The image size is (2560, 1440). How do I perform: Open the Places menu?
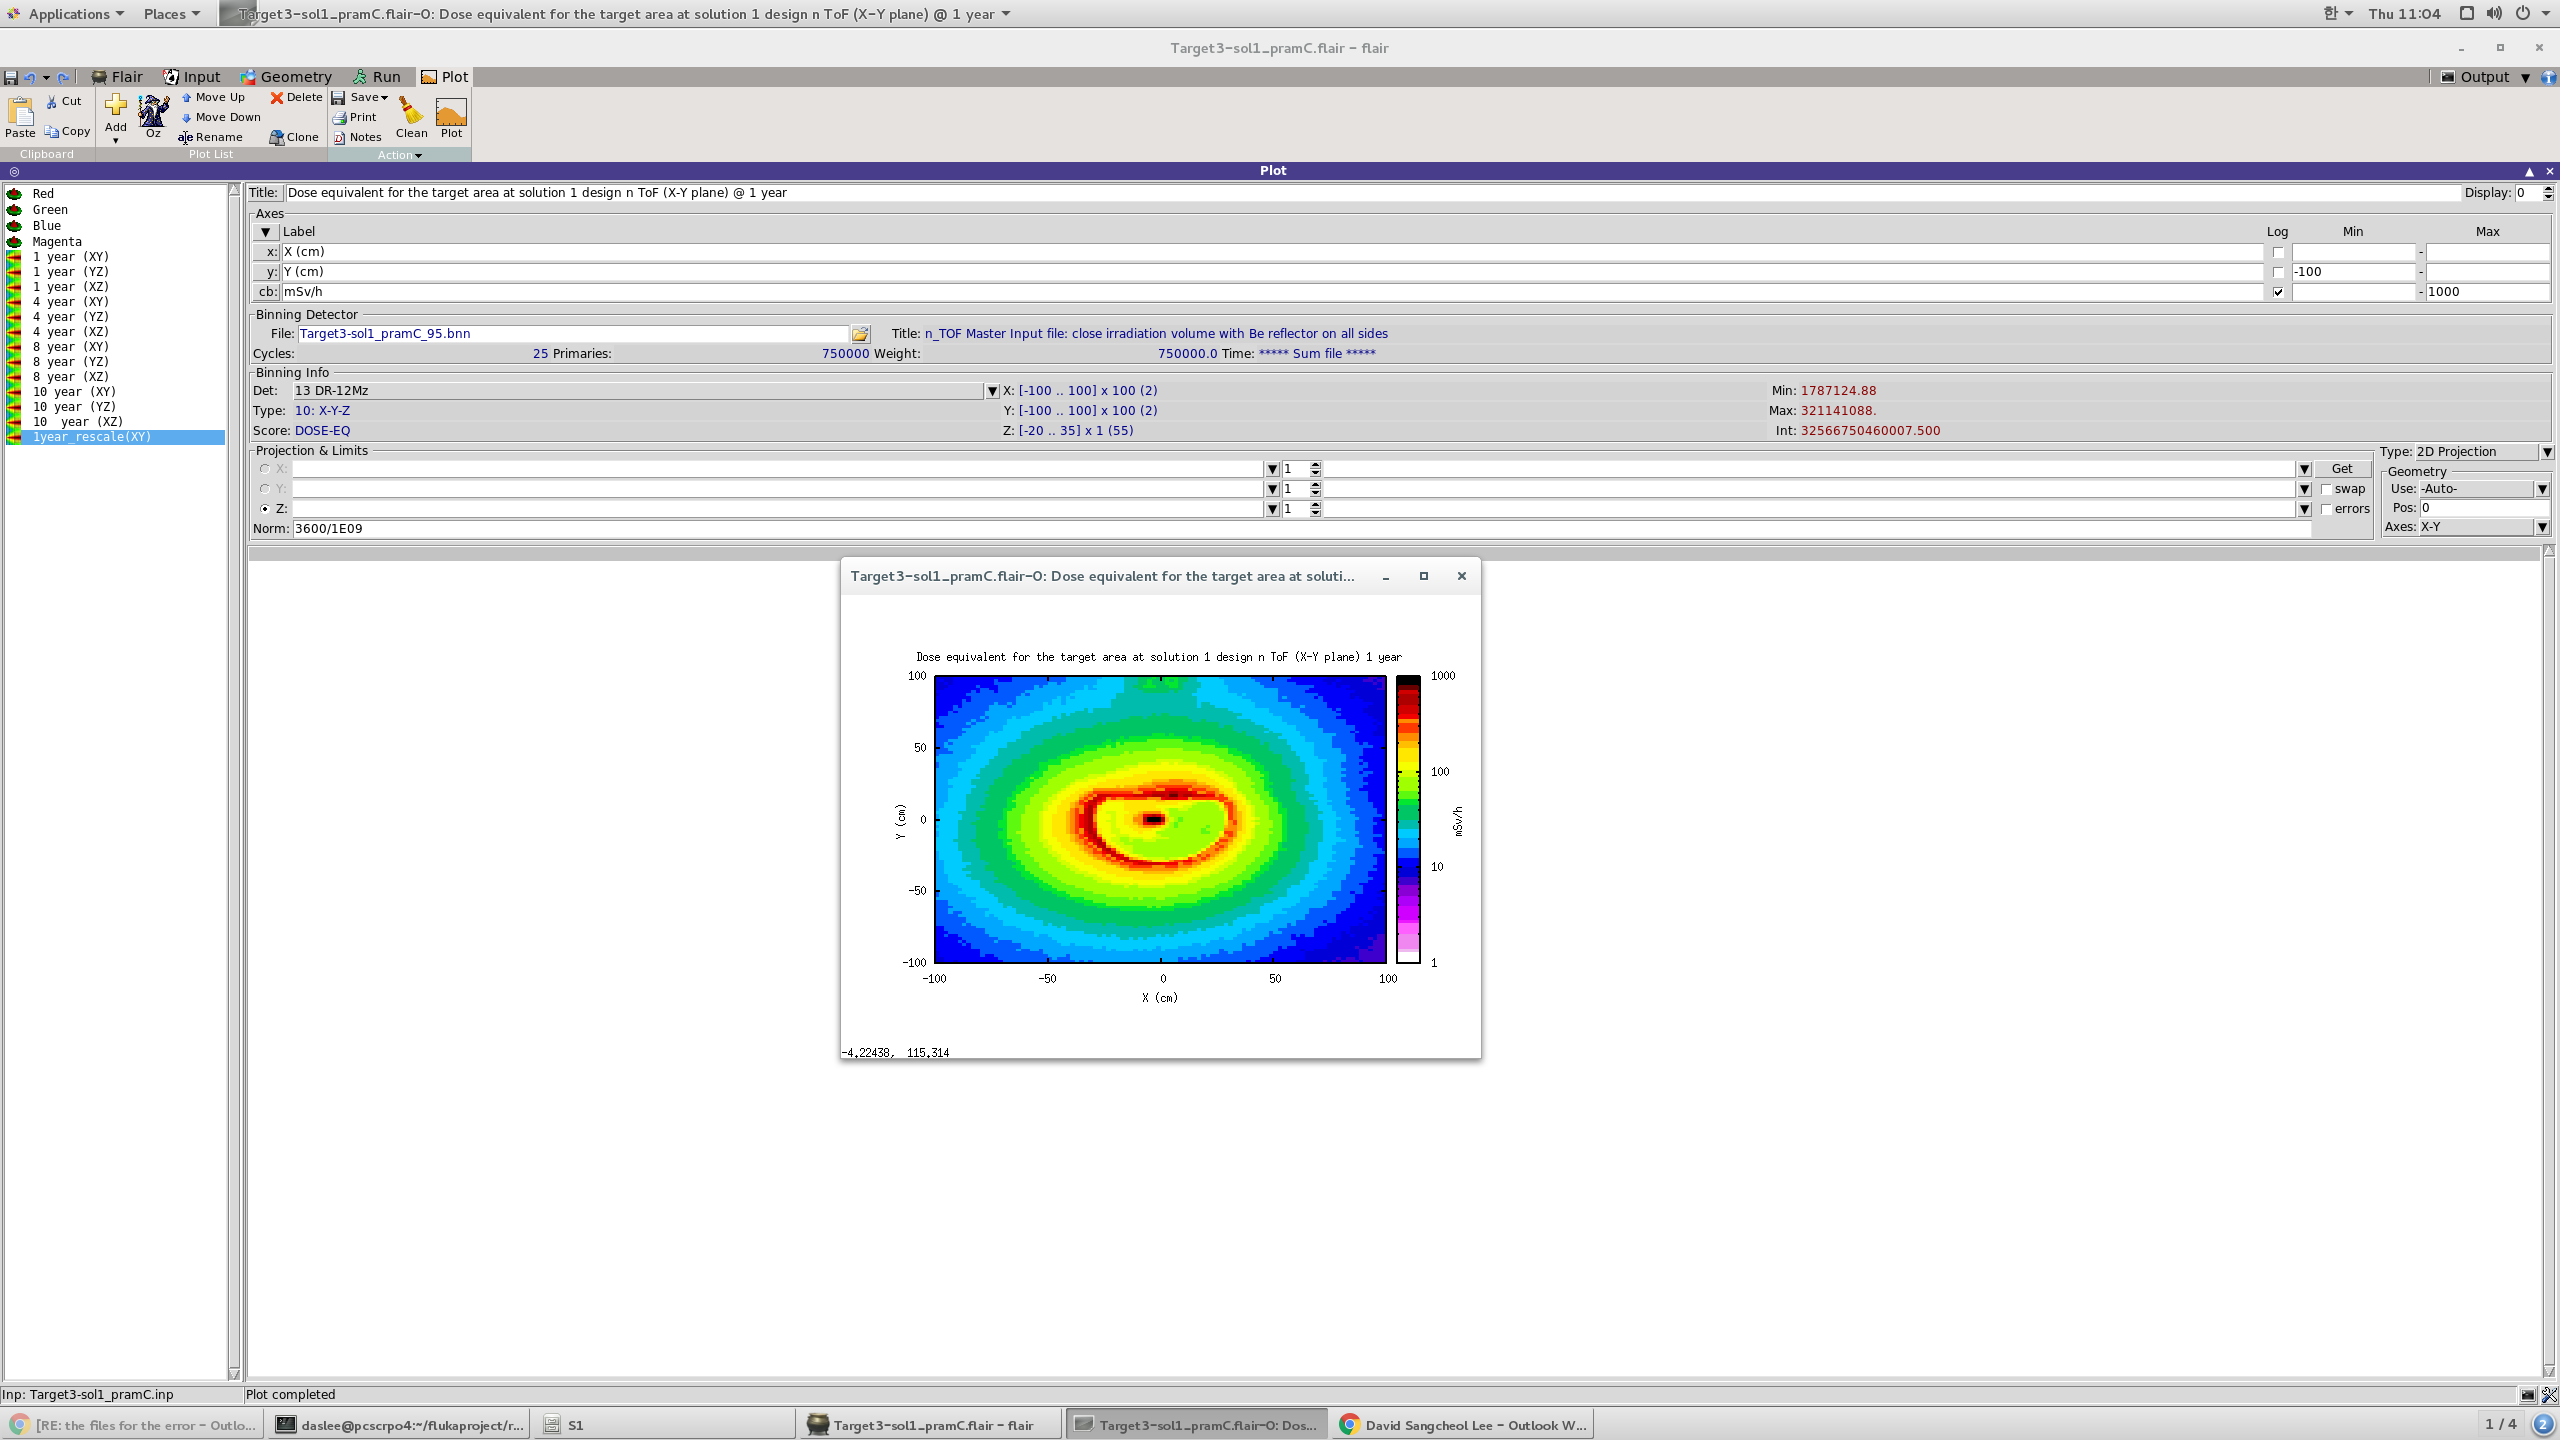pyautogui.click(x=171, y=13)
